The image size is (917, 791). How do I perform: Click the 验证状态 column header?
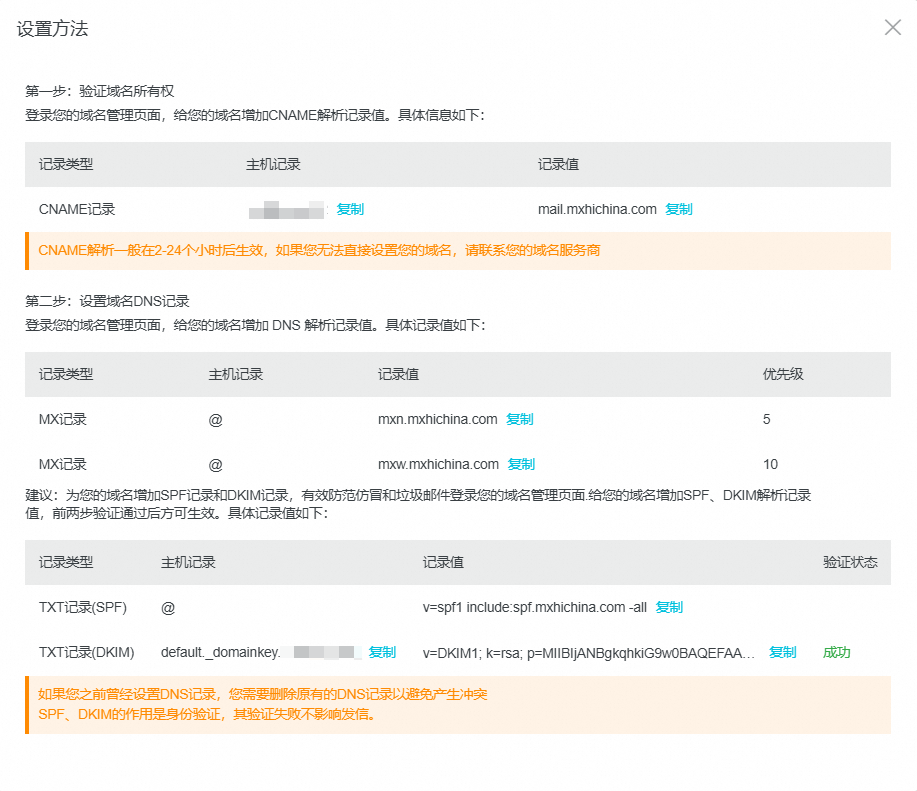point(852,563)
